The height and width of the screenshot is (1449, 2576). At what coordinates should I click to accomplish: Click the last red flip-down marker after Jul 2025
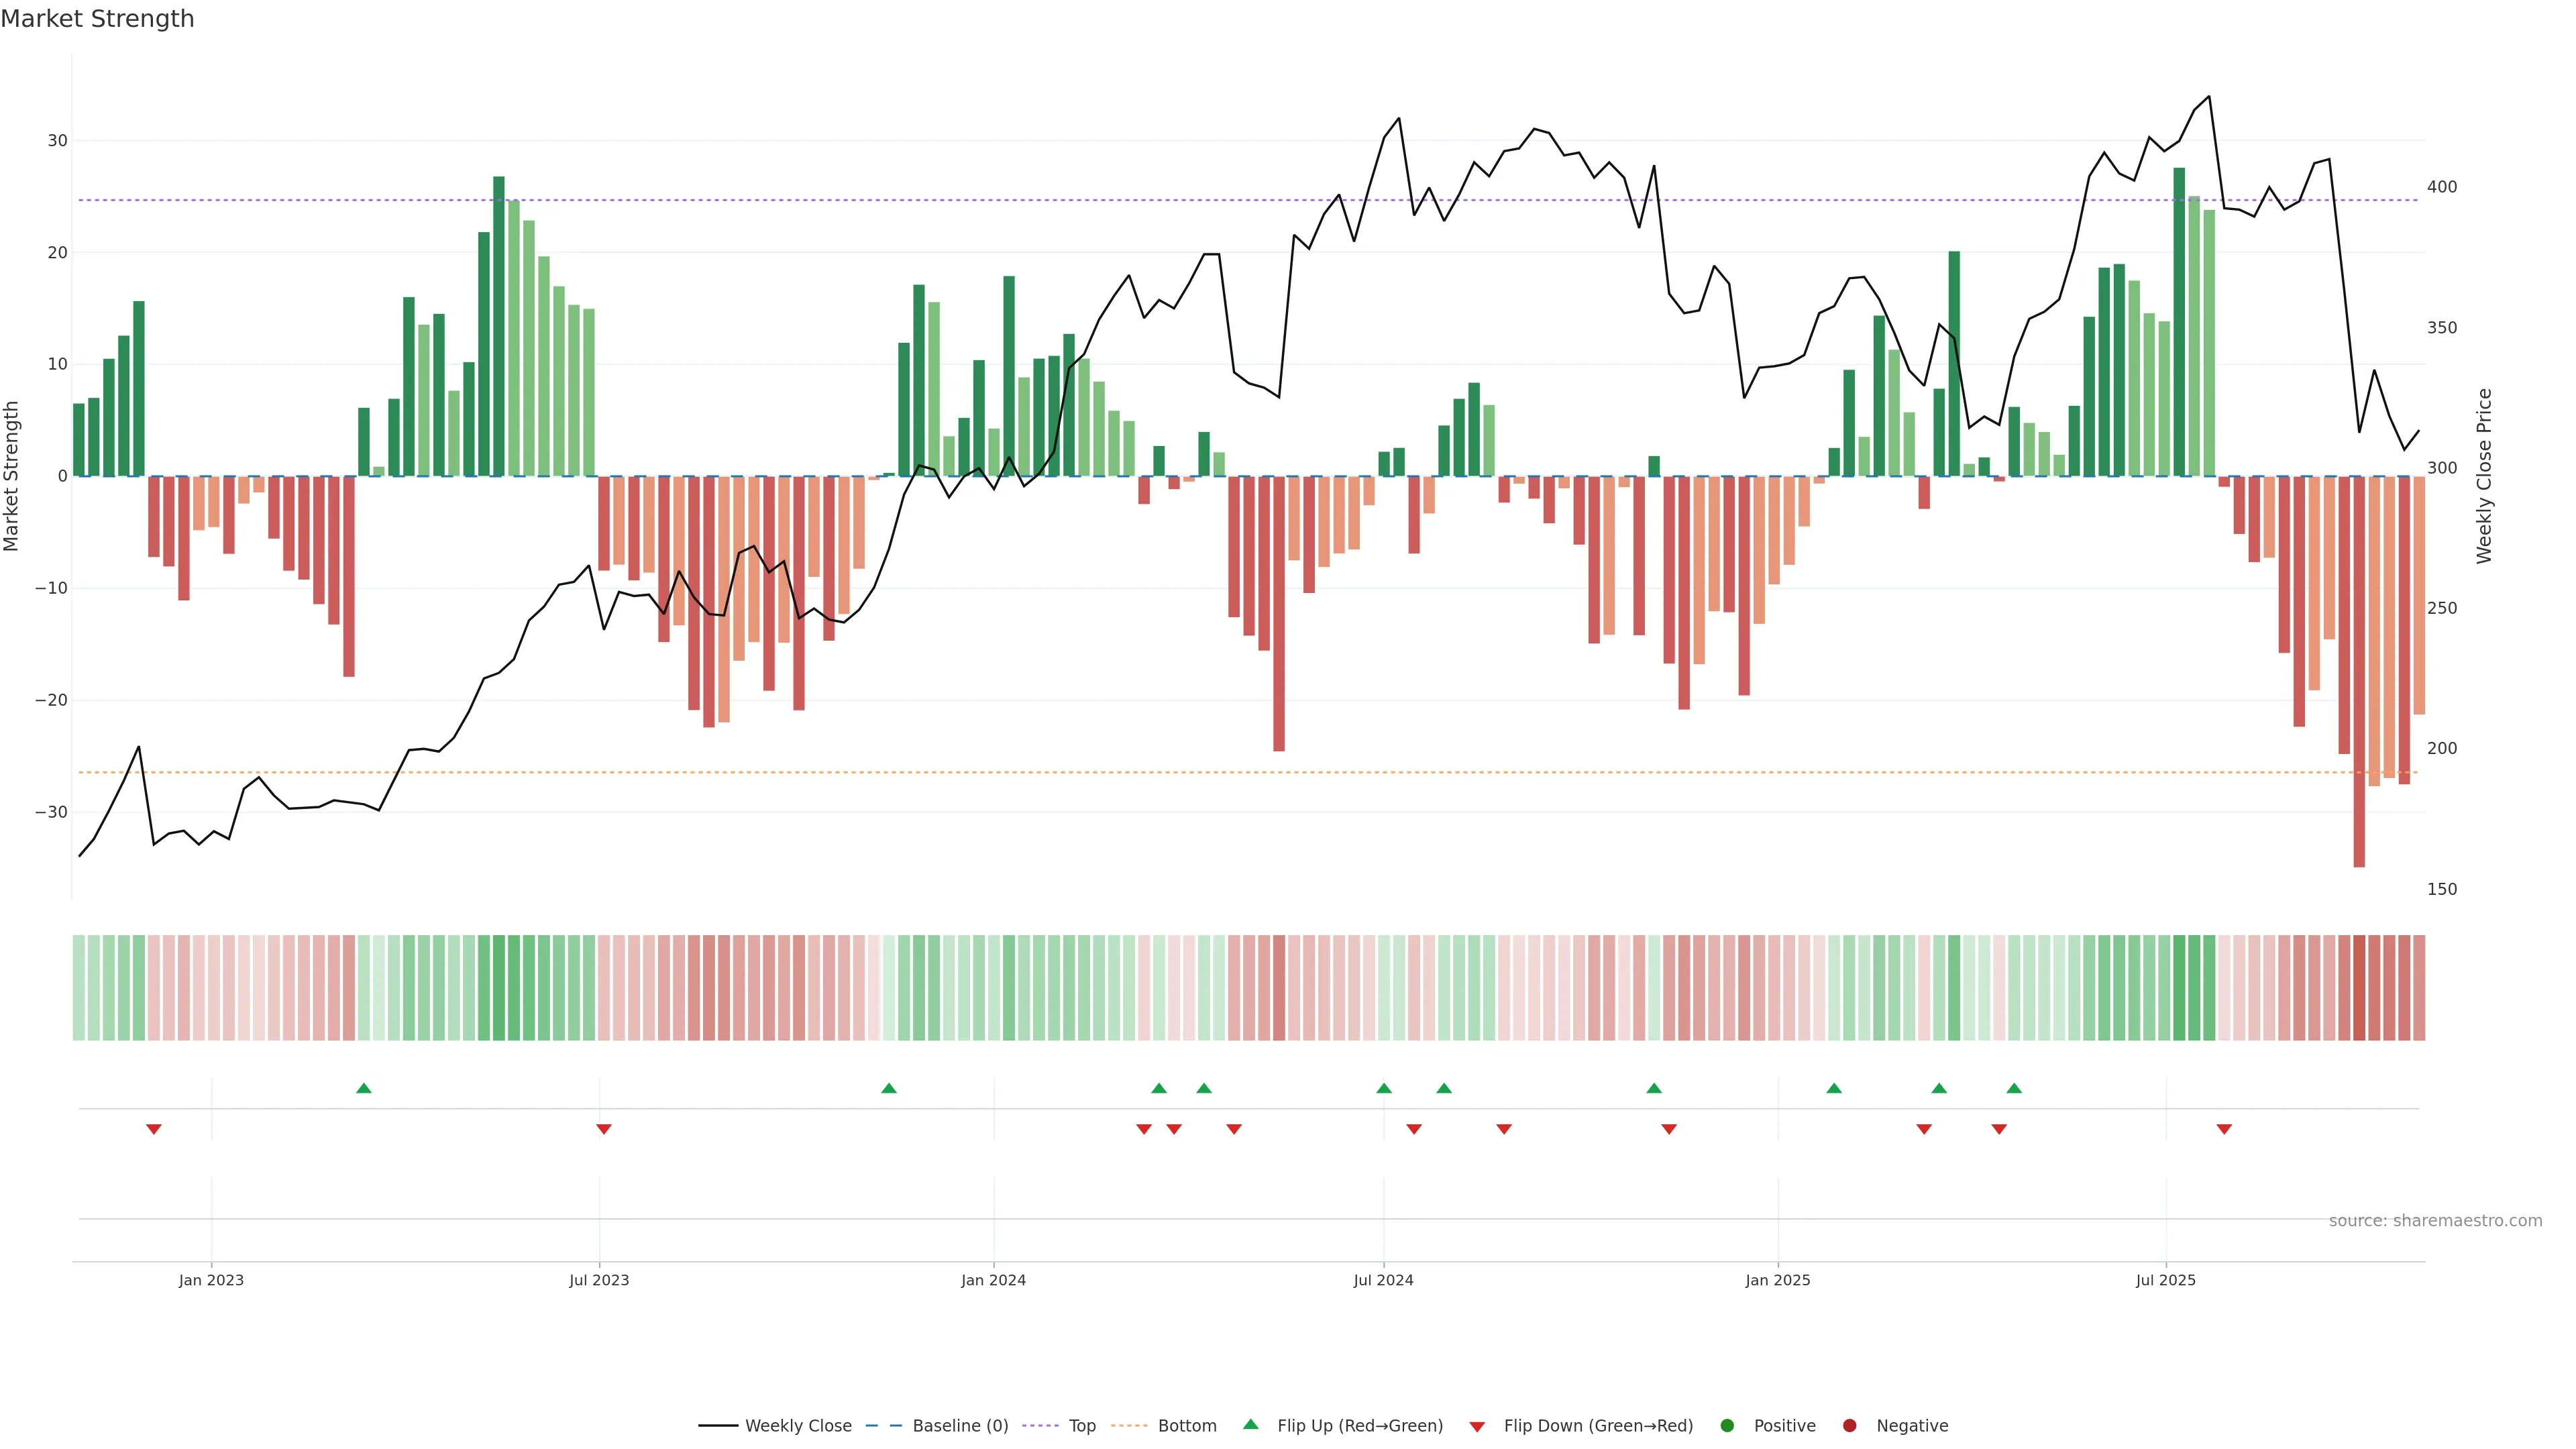2224,1129
